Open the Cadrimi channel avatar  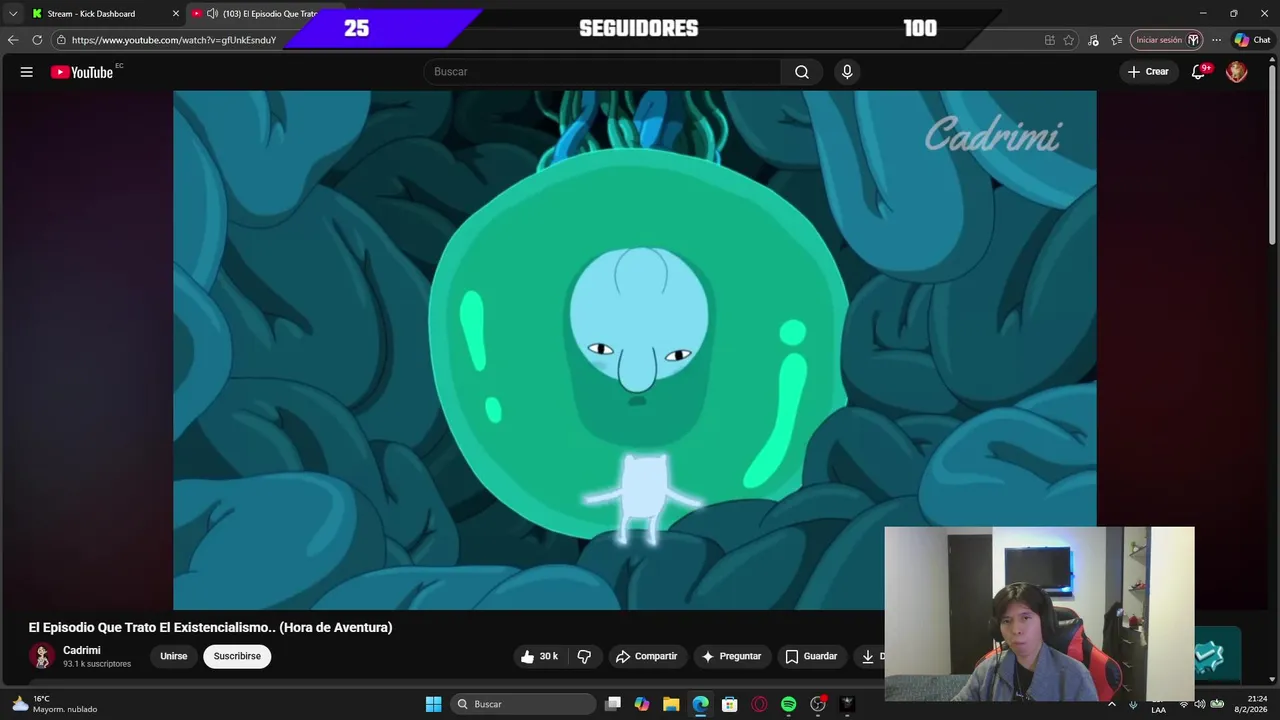[42, 657]
